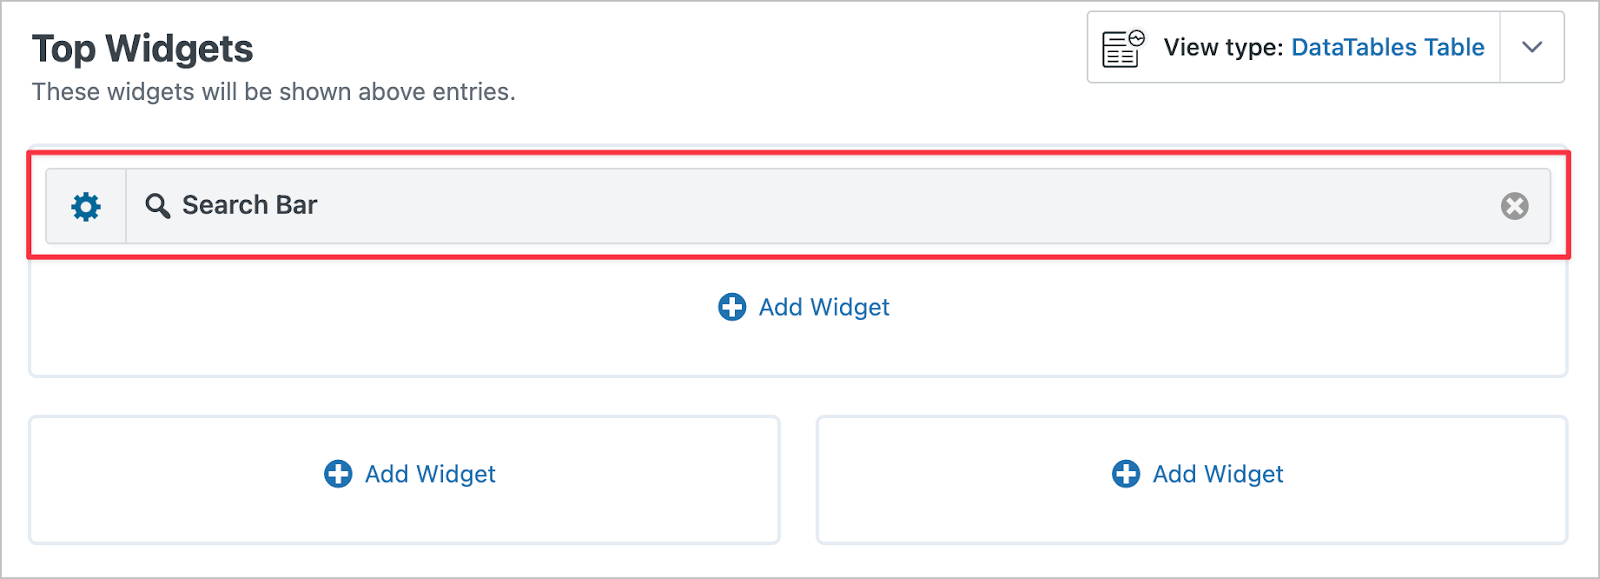Click the 'These widgets will be shown above entries' text
Viewport: 1600px width, 579px height.
coord(274,92)
